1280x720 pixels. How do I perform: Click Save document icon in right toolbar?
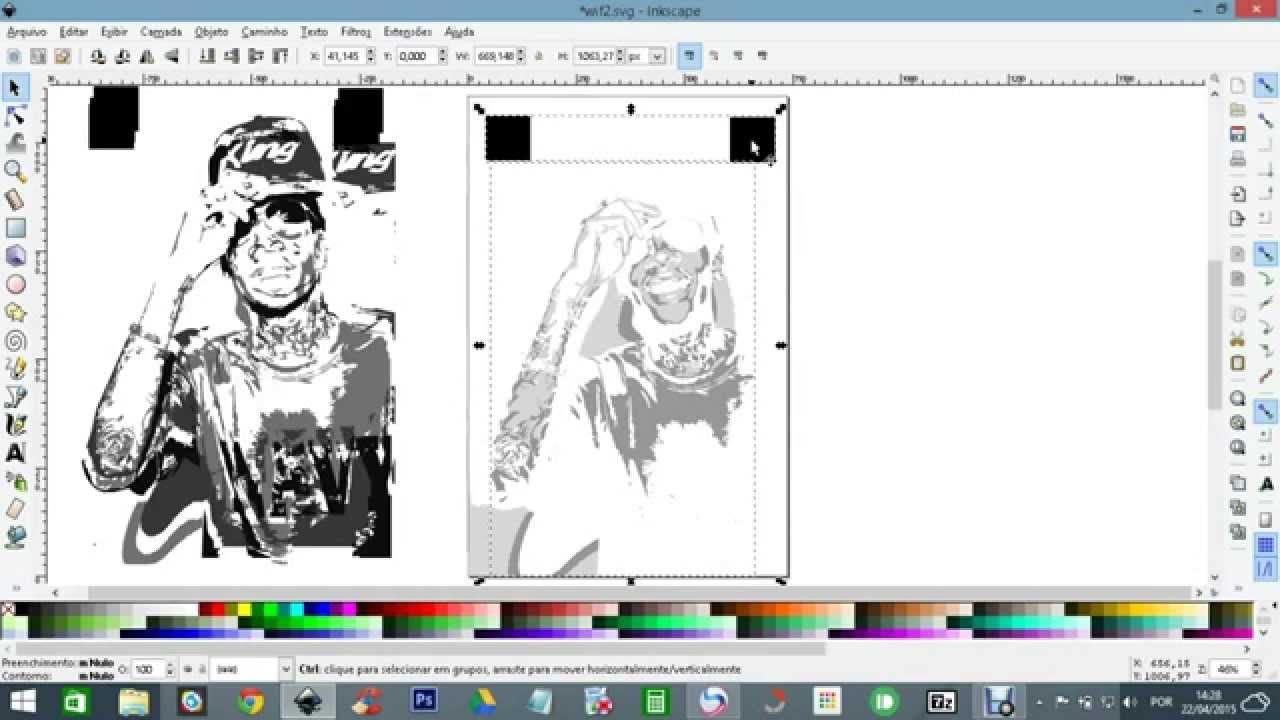tap(1238, 134)
